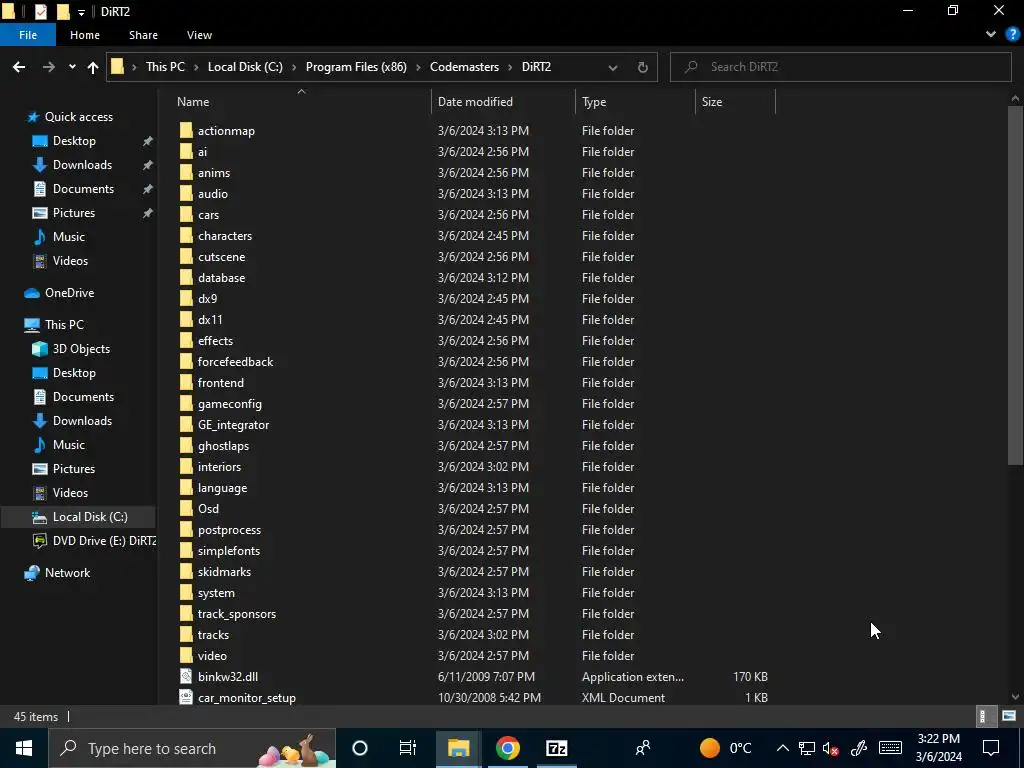Viewport: 1024px width, 768px height.
Task: Click the Forward navigation arrow
Action: pyautogui.click(x=49, y=67)
